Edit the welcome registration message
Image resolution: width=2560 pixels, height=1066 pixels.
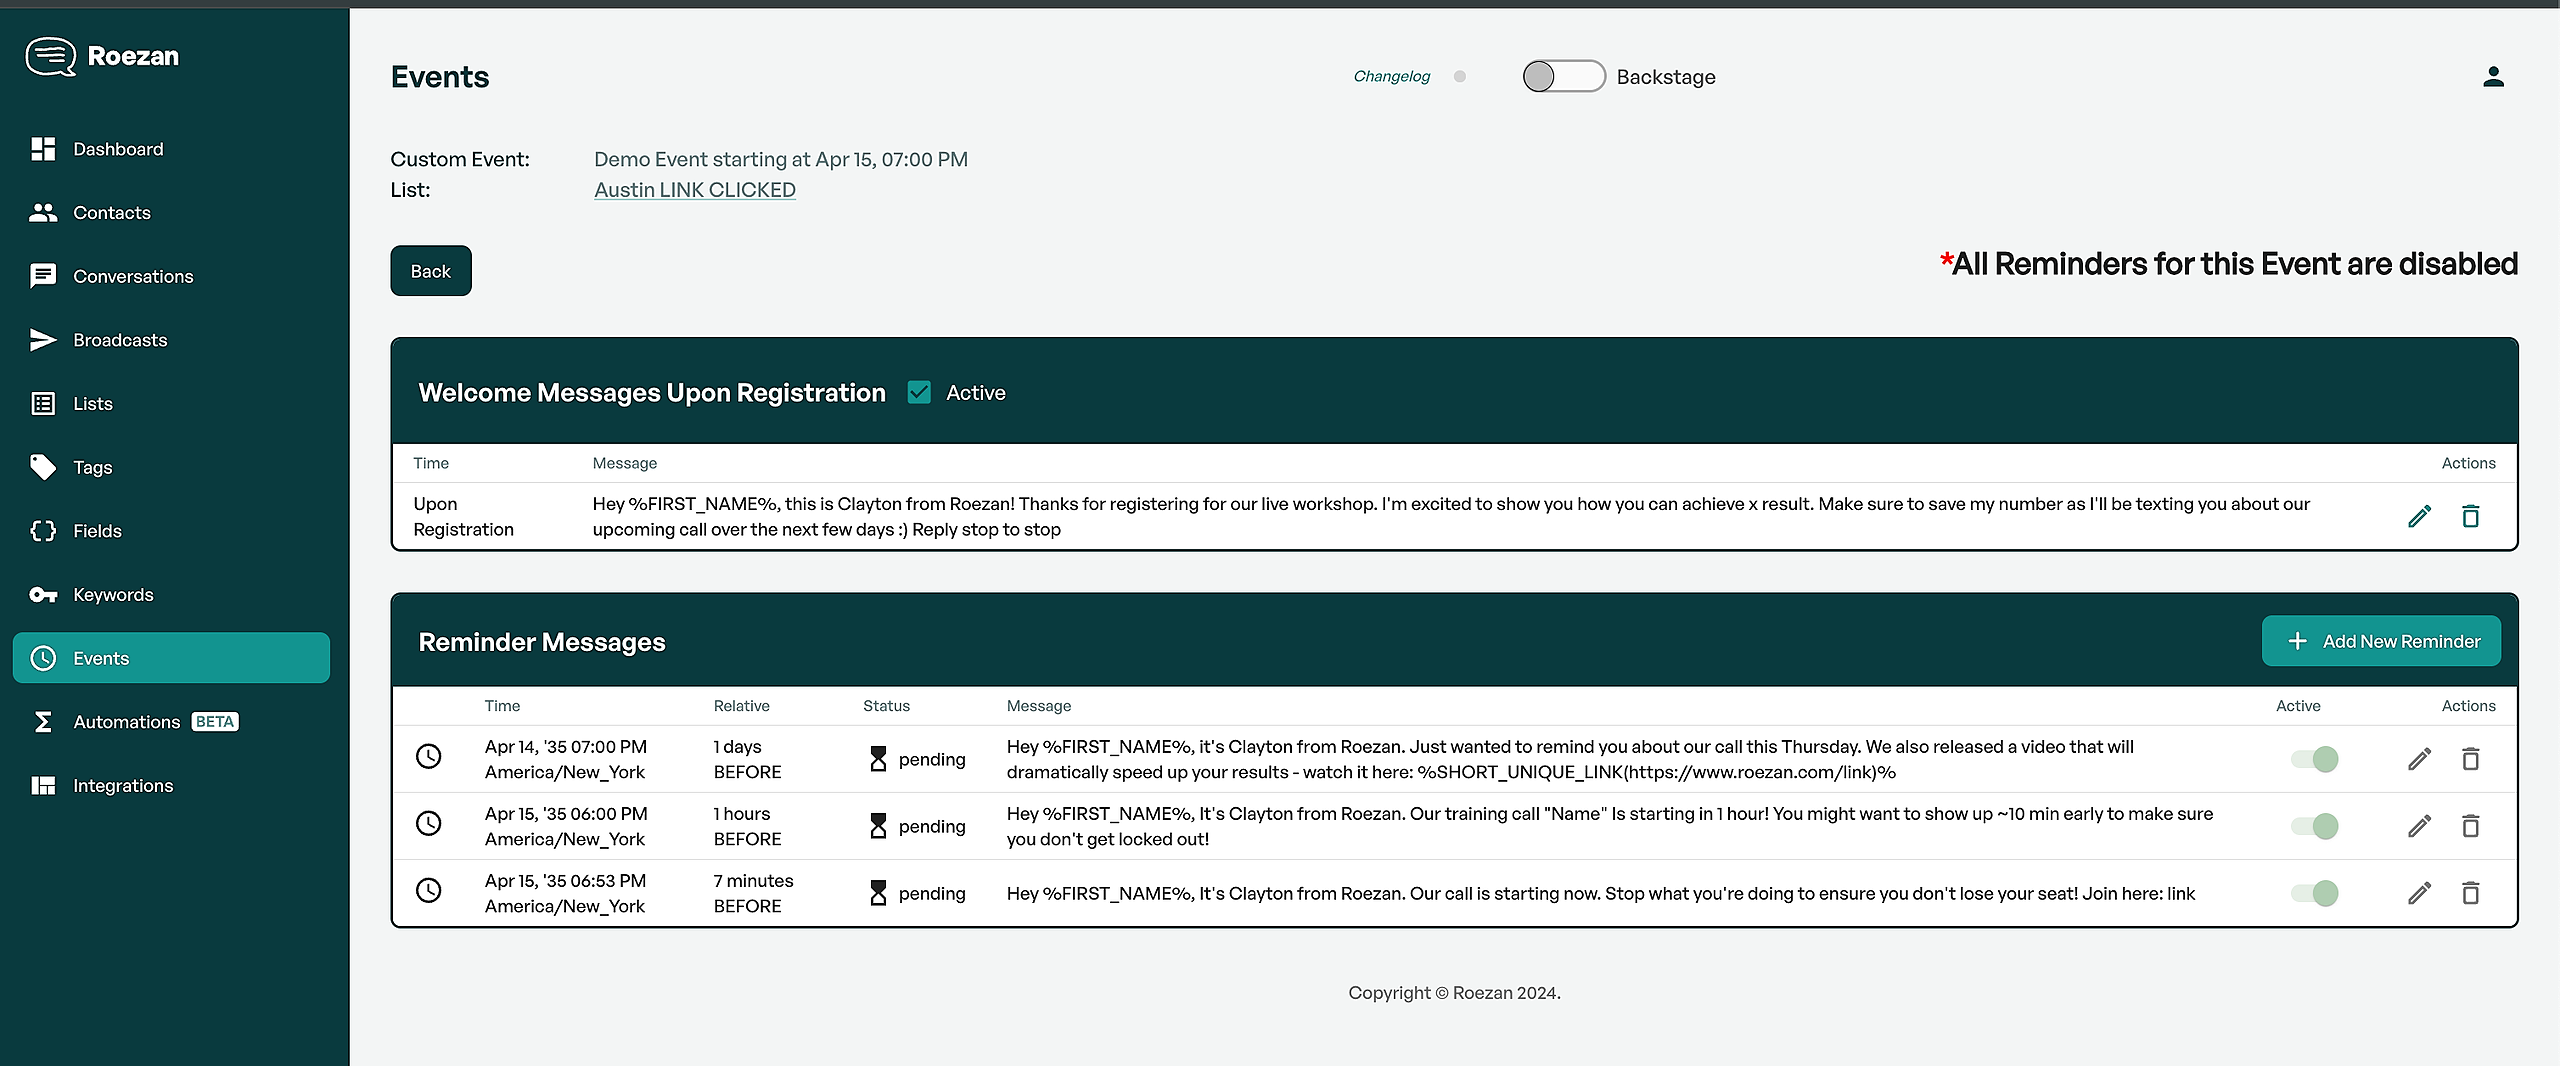point(2419,516)
